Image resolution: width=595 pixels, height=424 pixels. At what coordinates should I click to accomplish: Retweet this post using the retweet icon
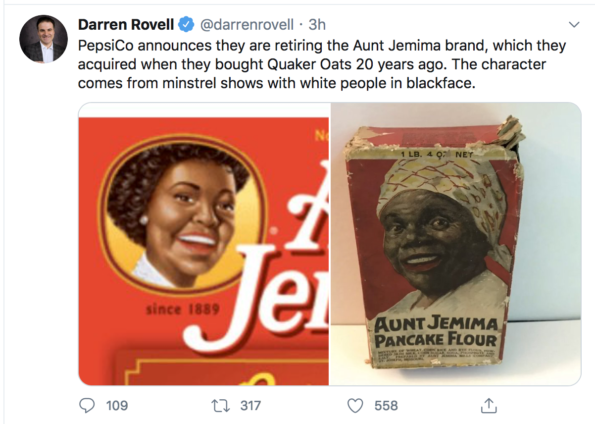click(x=220, y=406)
